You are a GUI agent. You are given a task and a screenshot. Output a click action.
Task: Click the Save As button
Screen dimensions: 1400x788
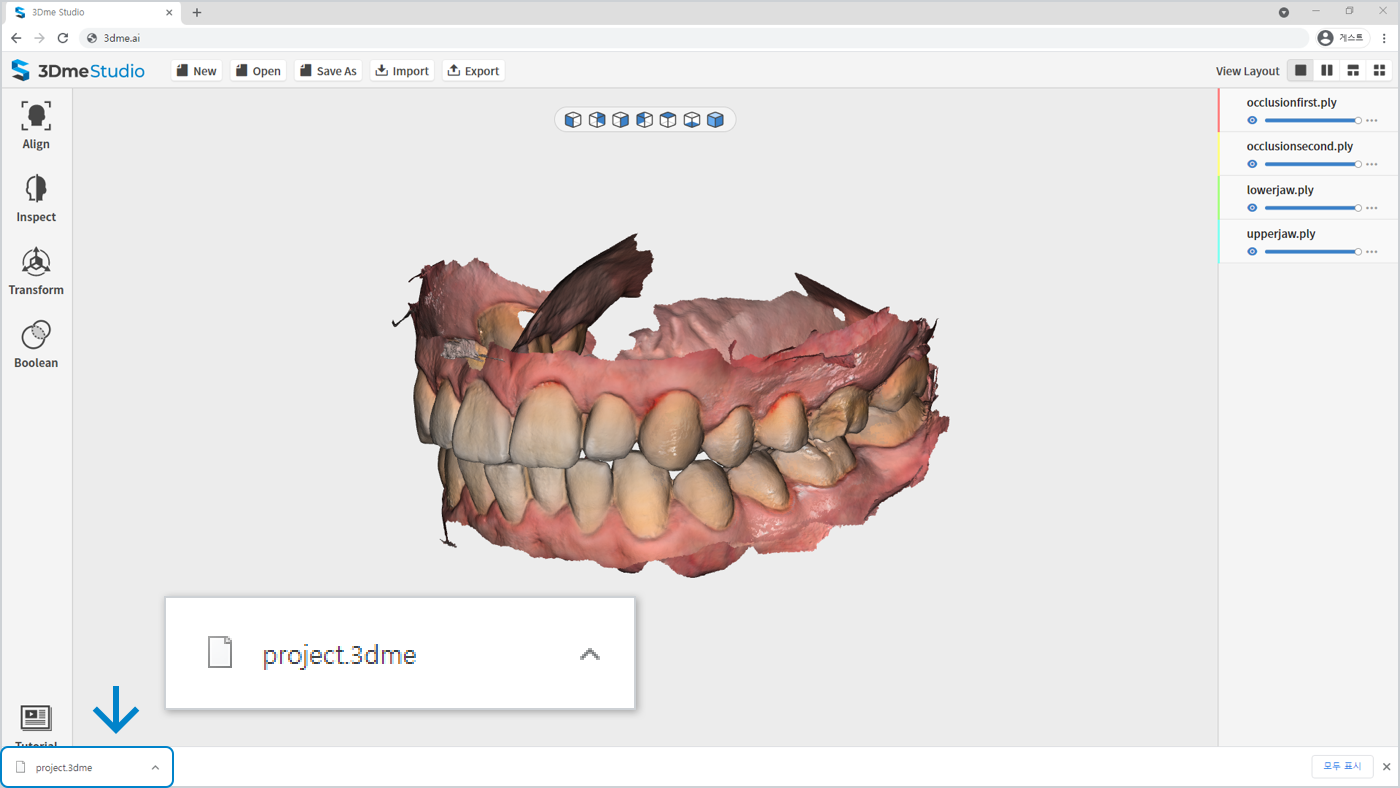pyautogui.click(x=327, y=71)
